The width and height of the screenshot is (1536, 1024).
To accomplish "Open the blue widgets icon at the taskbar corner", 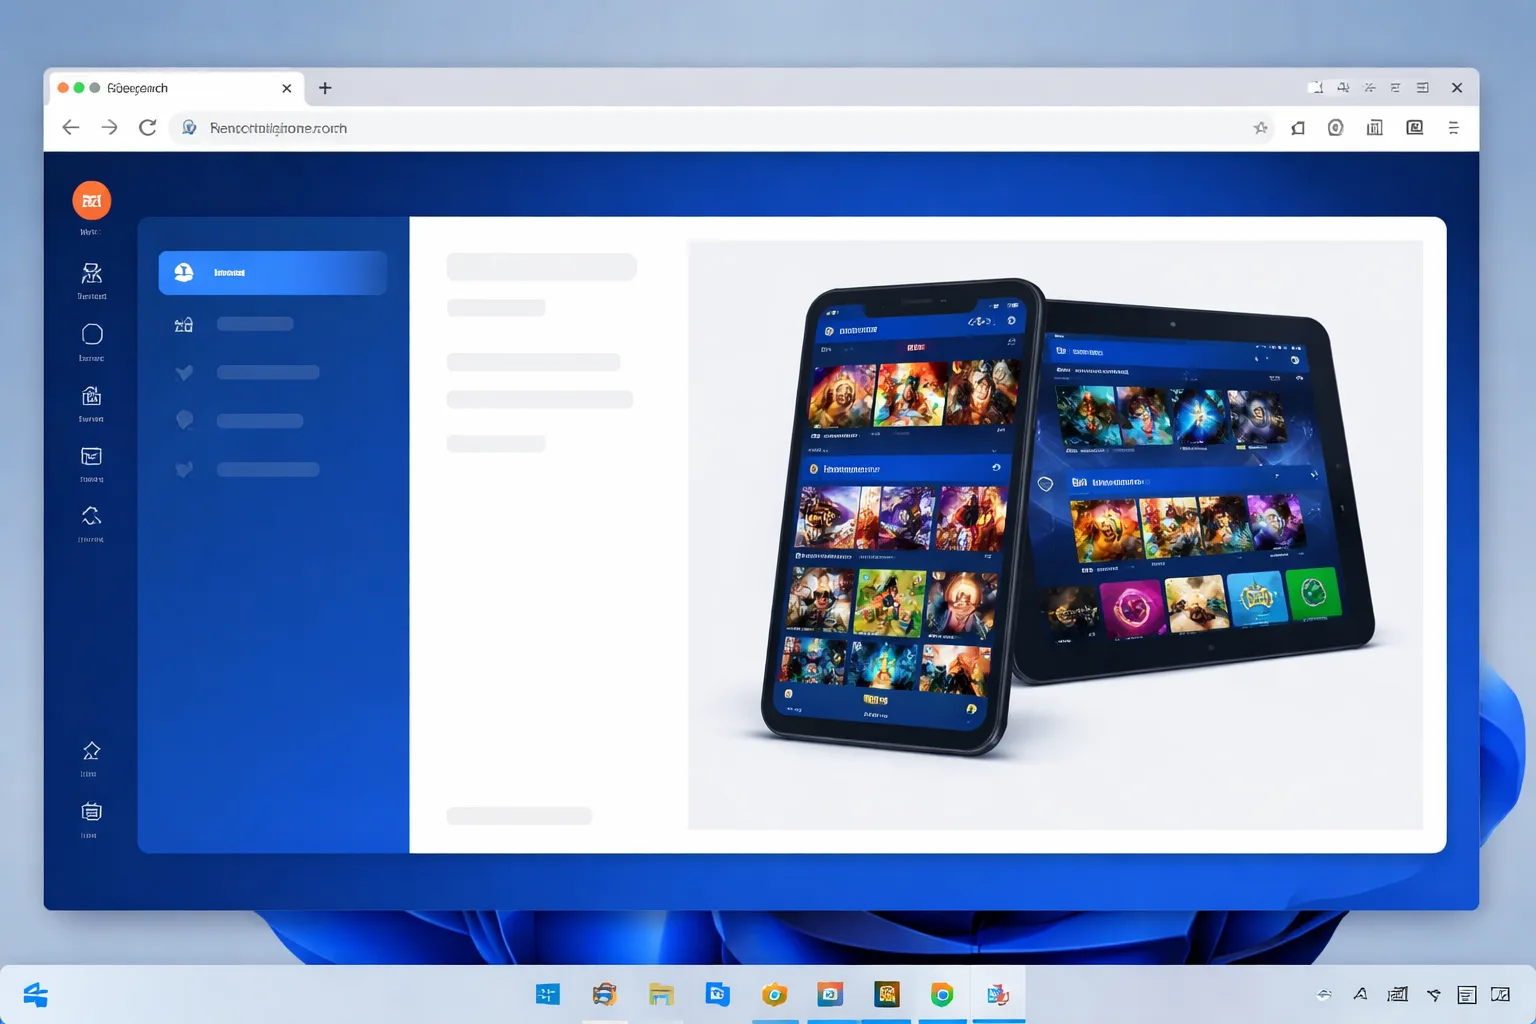I will (x=35, y=994).
